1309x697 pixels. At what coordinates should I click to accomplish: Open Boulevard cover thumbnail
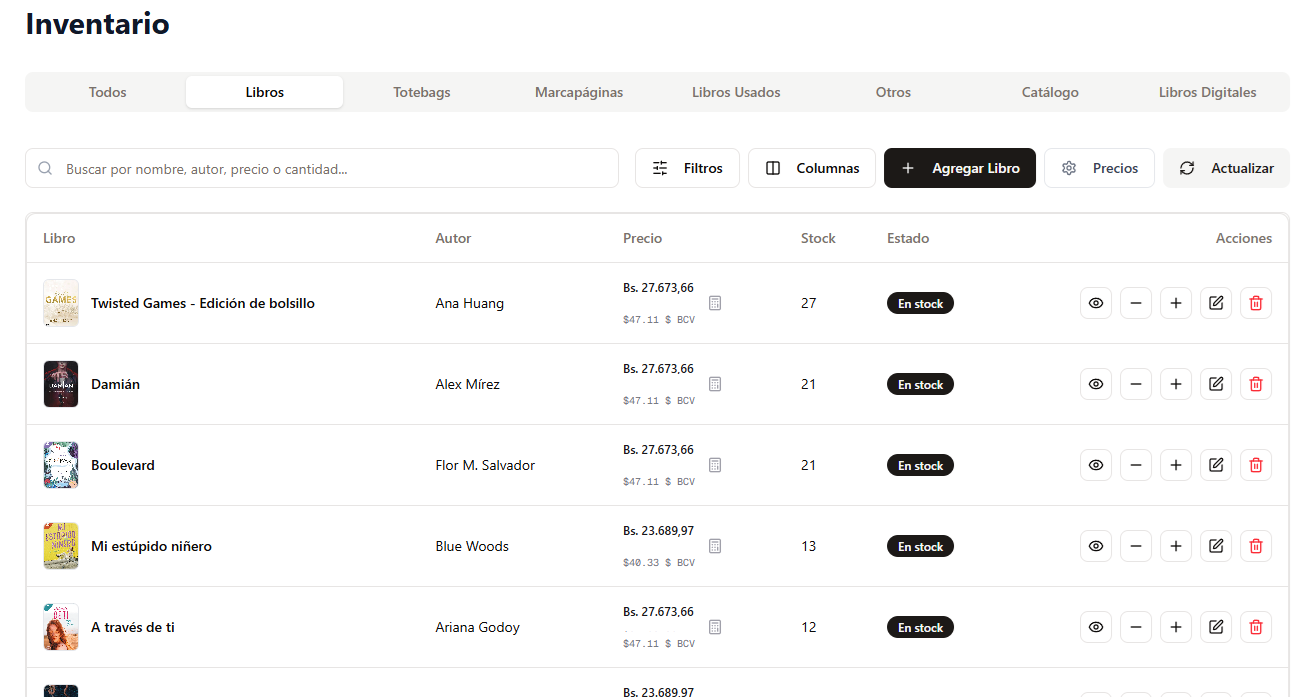[x=61, y=465]
